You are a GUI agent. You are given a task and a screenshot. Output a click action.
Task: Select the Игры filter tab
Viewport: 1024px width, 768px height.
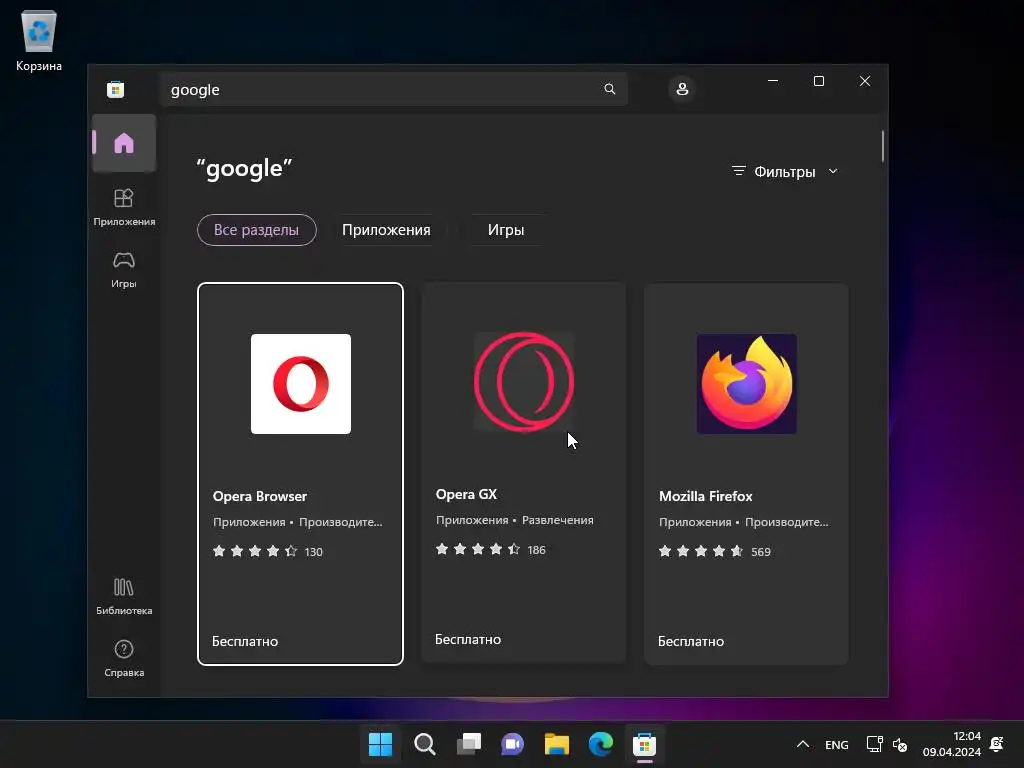coord(505,230)
